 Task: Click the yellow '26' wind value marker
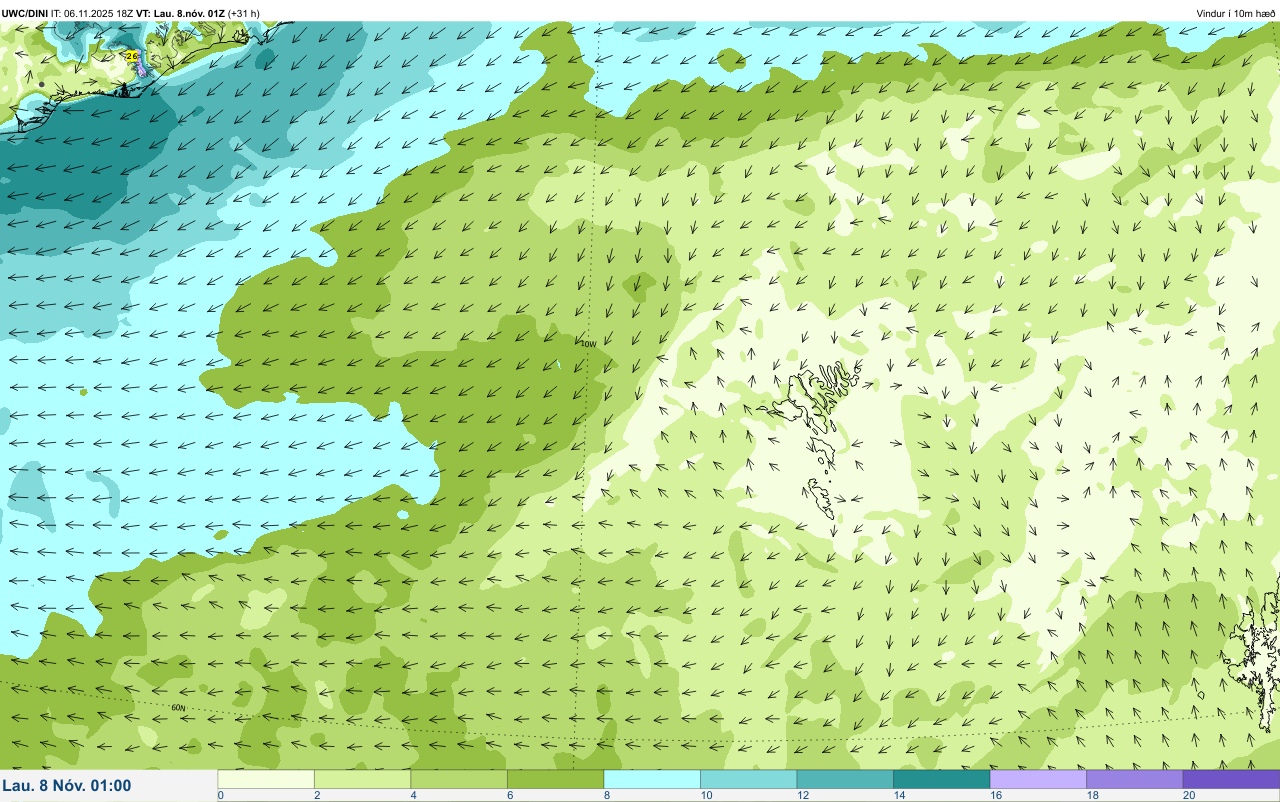click(131, 56)
